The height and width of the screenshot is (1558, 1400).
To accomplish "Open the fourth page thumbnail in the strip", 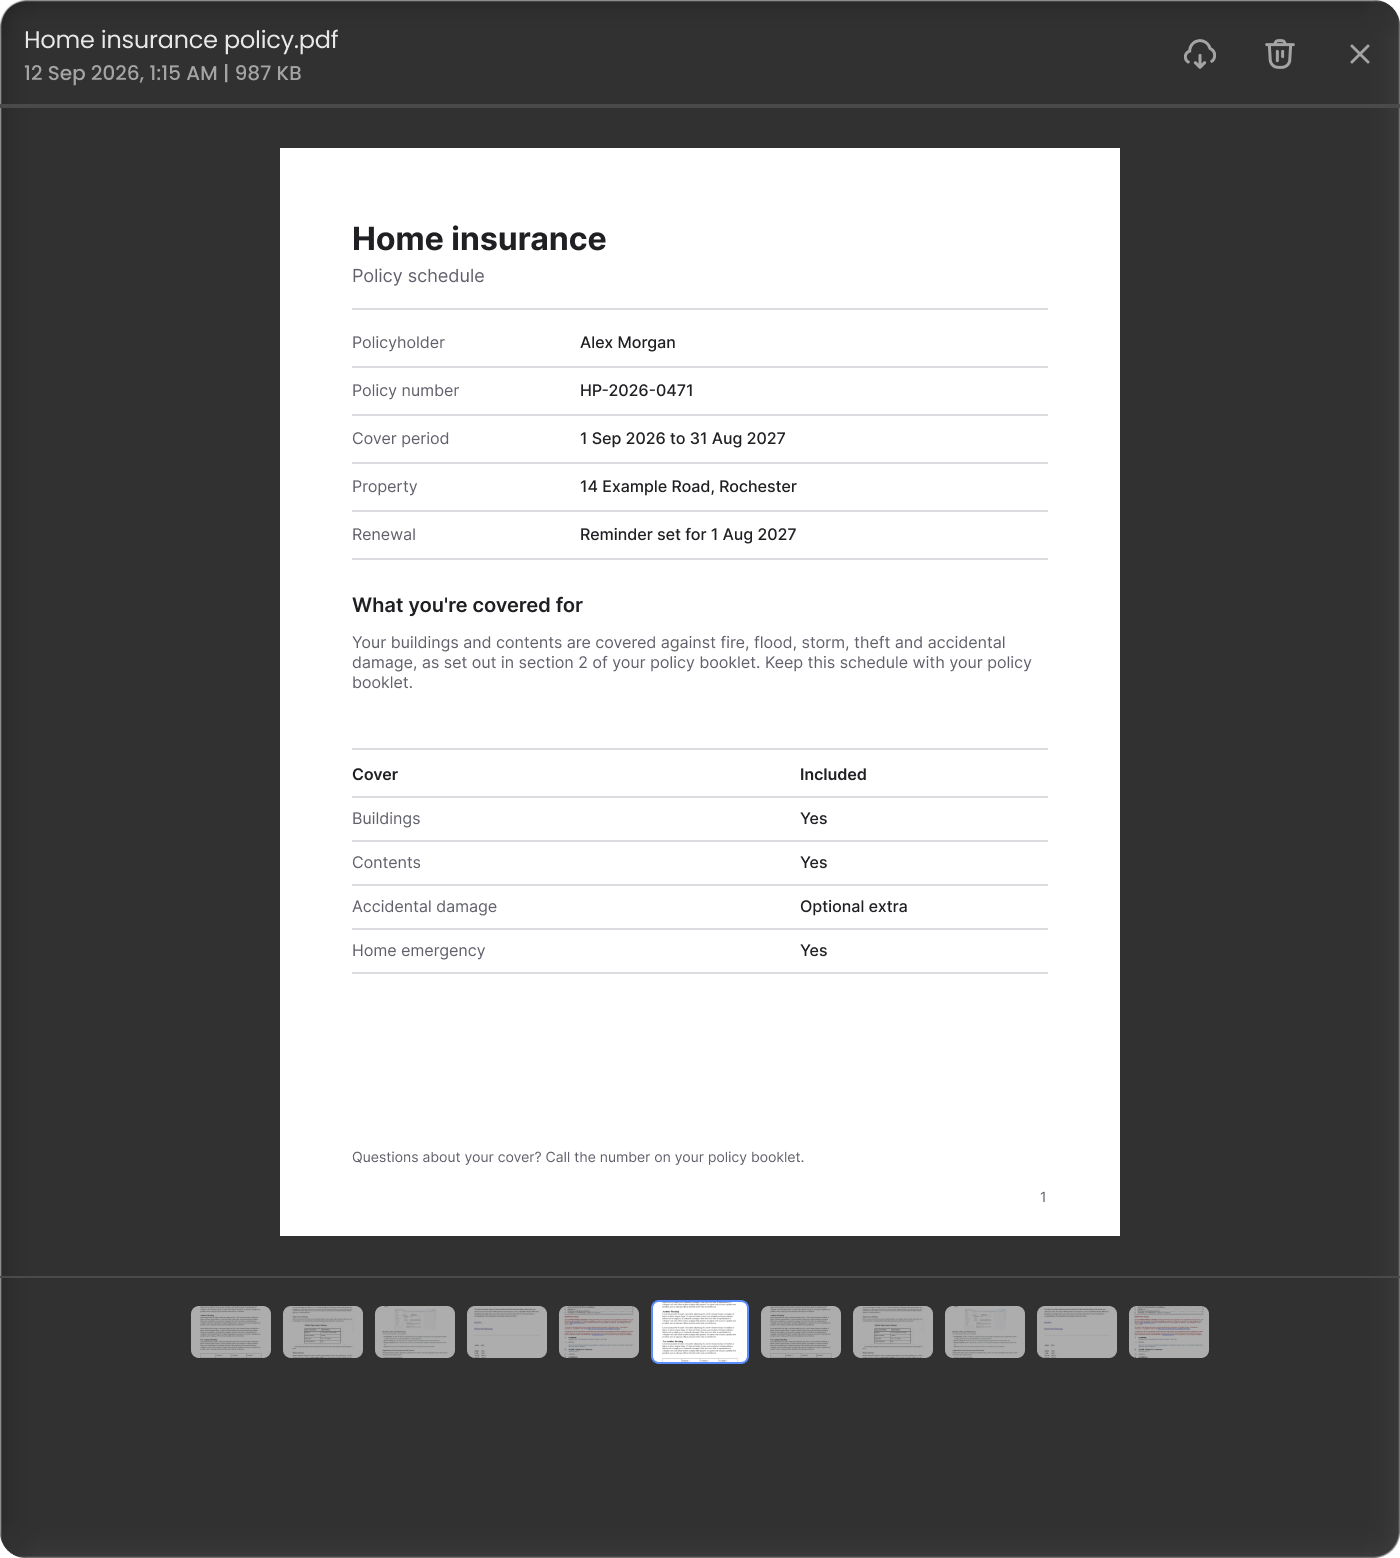I will (x=507, y=1332).
